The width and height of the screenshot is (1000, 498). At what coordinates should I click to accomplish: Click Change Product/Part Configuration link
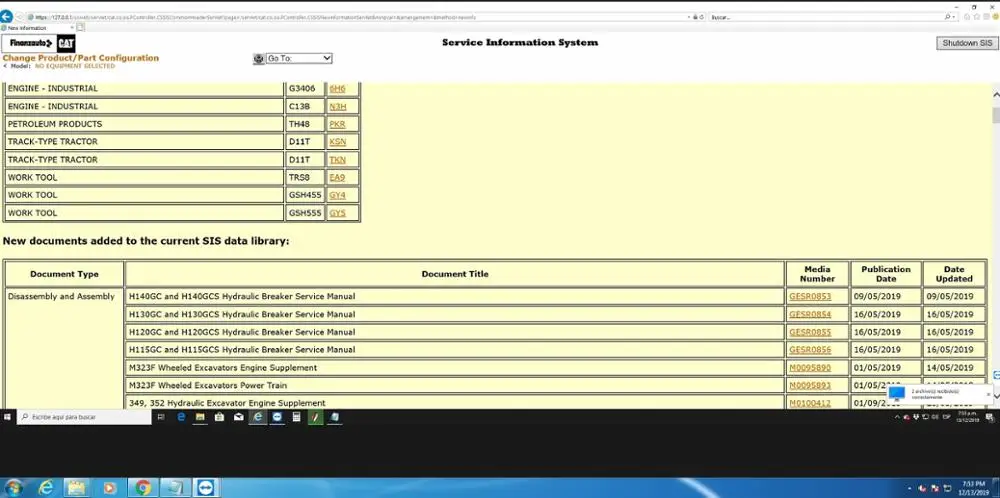click(81, 58)
